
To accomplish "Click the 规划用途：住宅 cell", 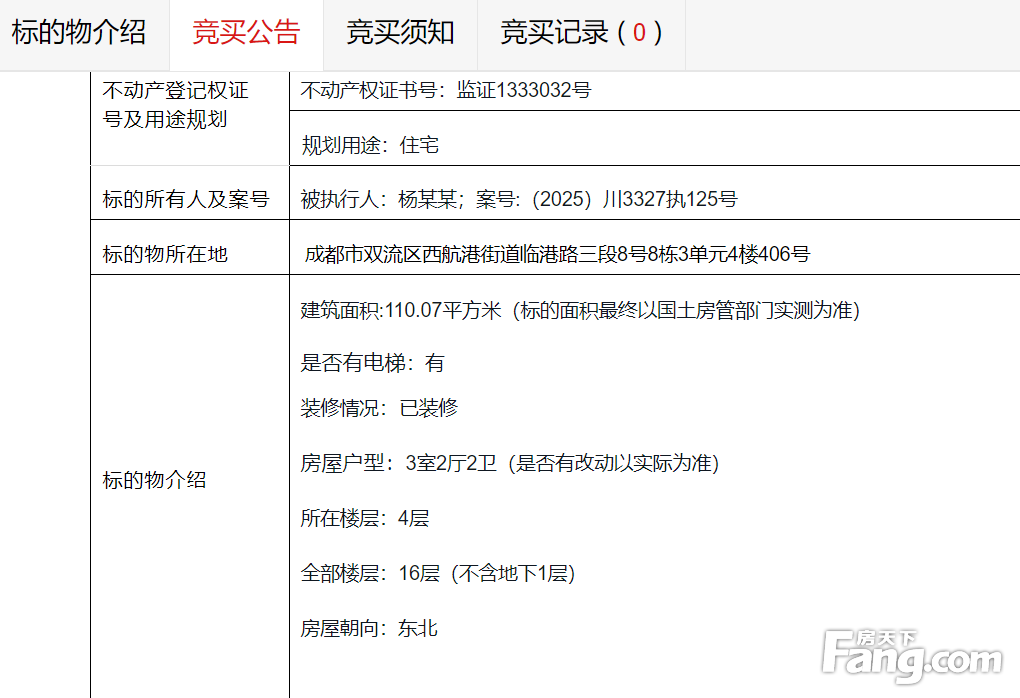I will 370,146.
